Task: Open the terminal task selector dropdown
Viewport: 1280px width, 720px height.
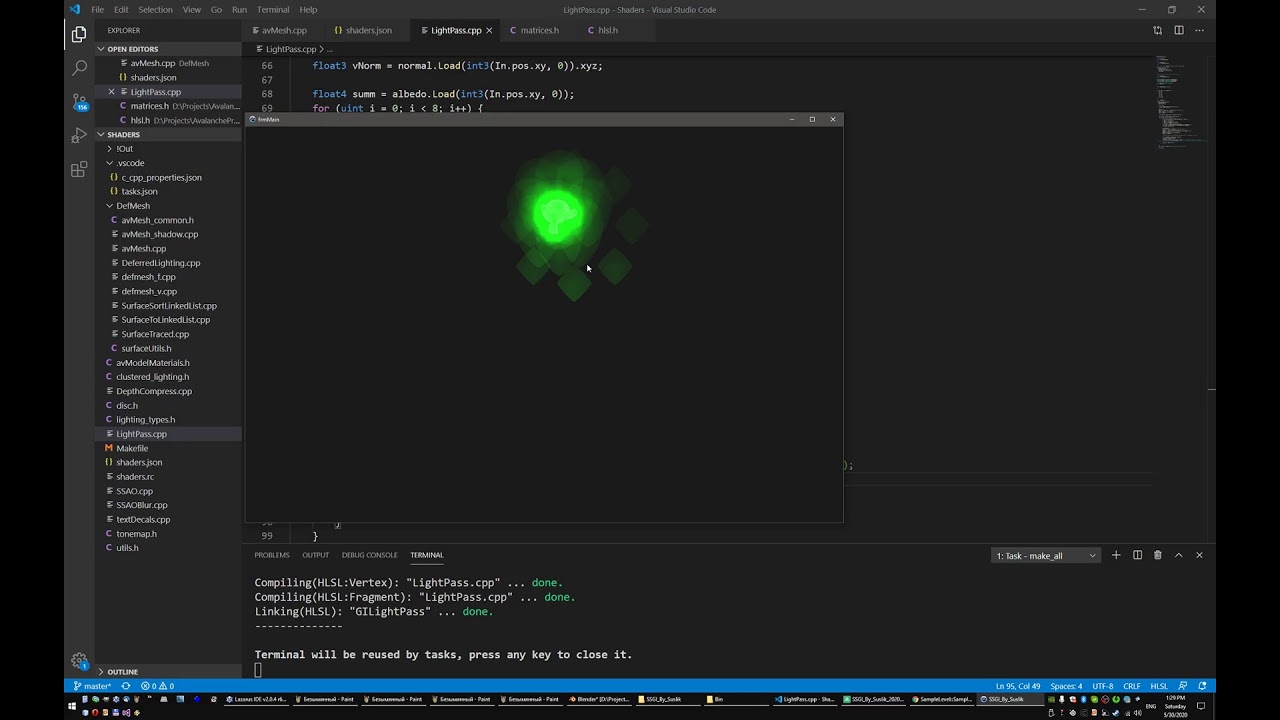Action: [1046, 555]
